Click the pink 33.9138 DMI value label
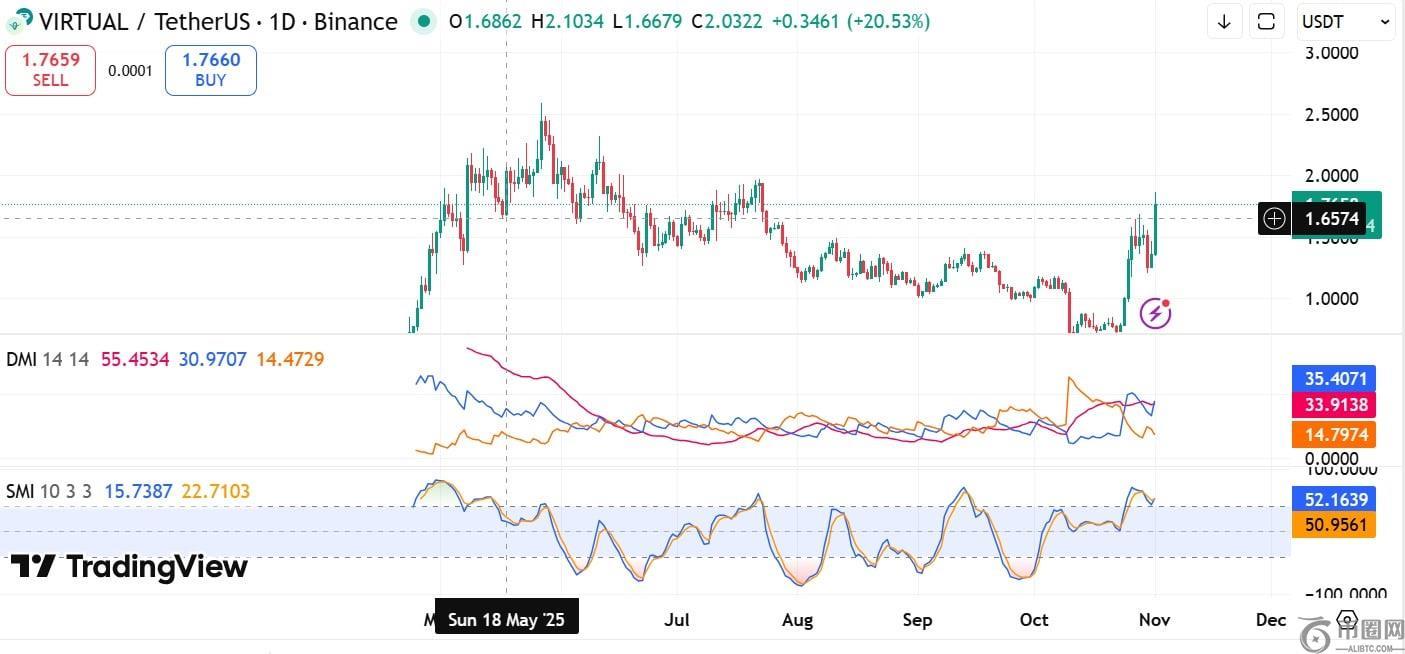 coord(1334,405)
